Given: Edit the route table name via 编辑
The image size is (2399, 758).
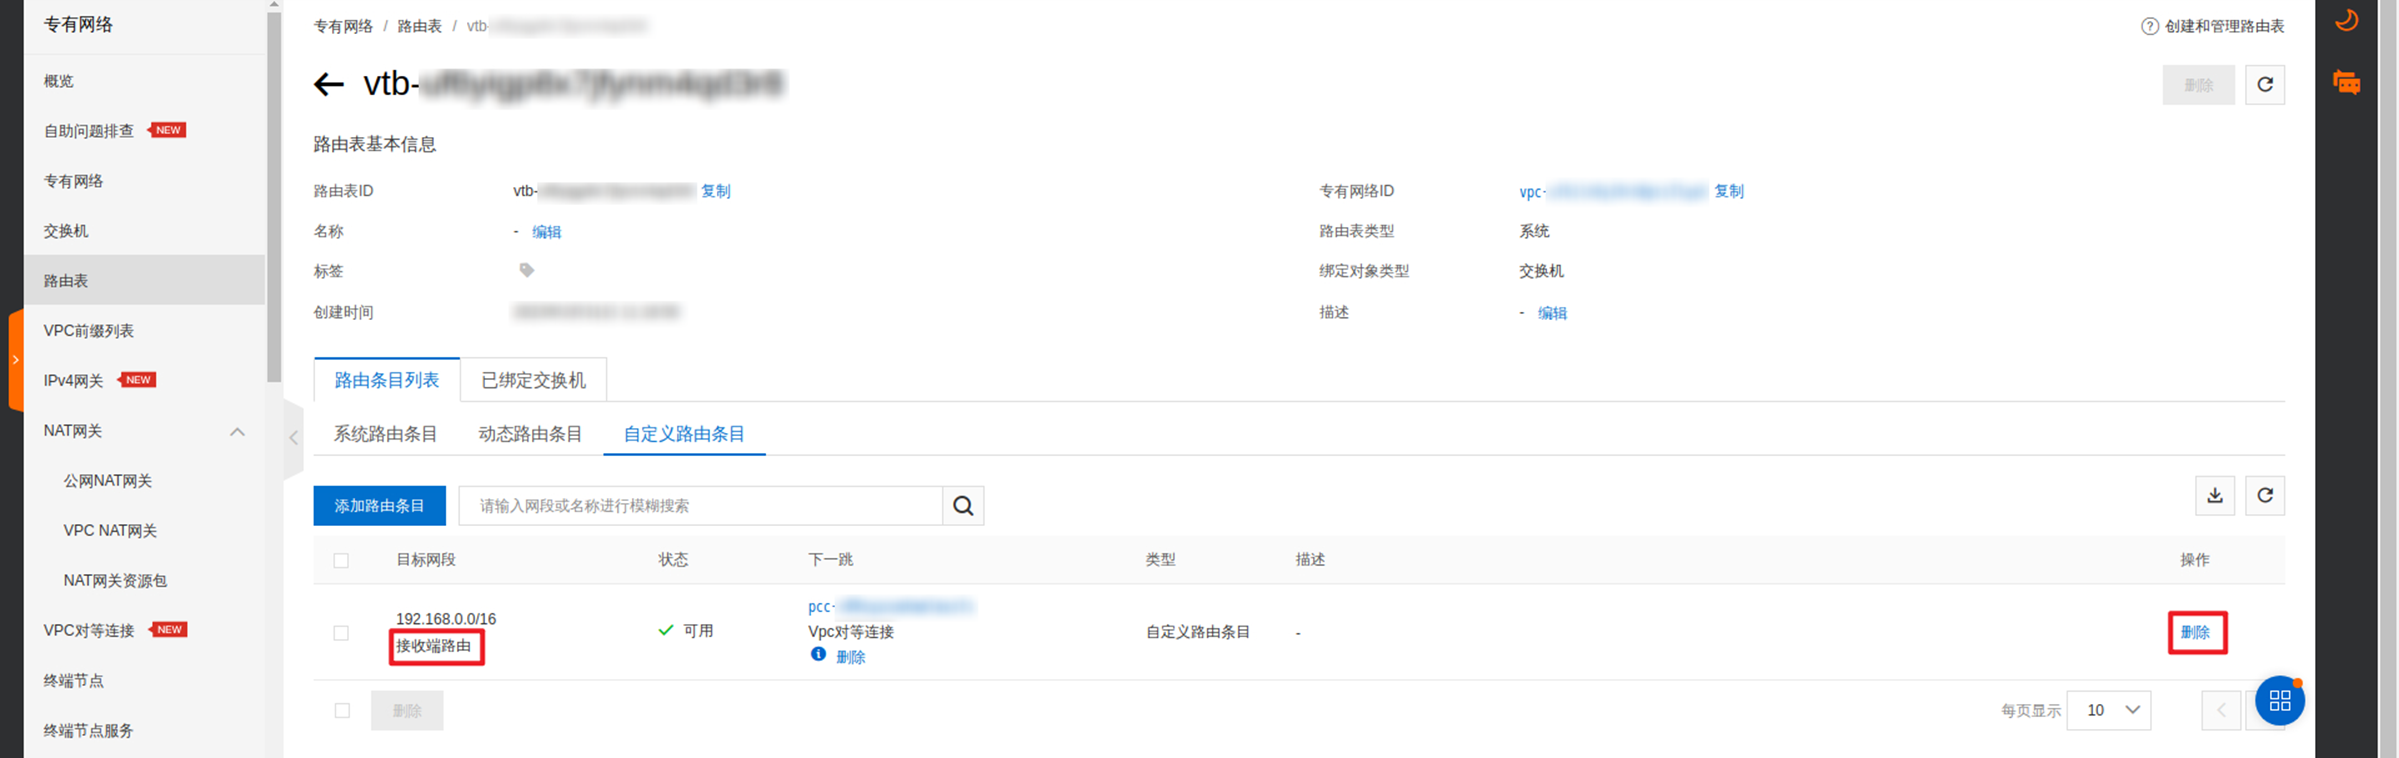Looking at the screenshot, I should tap(547, 232).
